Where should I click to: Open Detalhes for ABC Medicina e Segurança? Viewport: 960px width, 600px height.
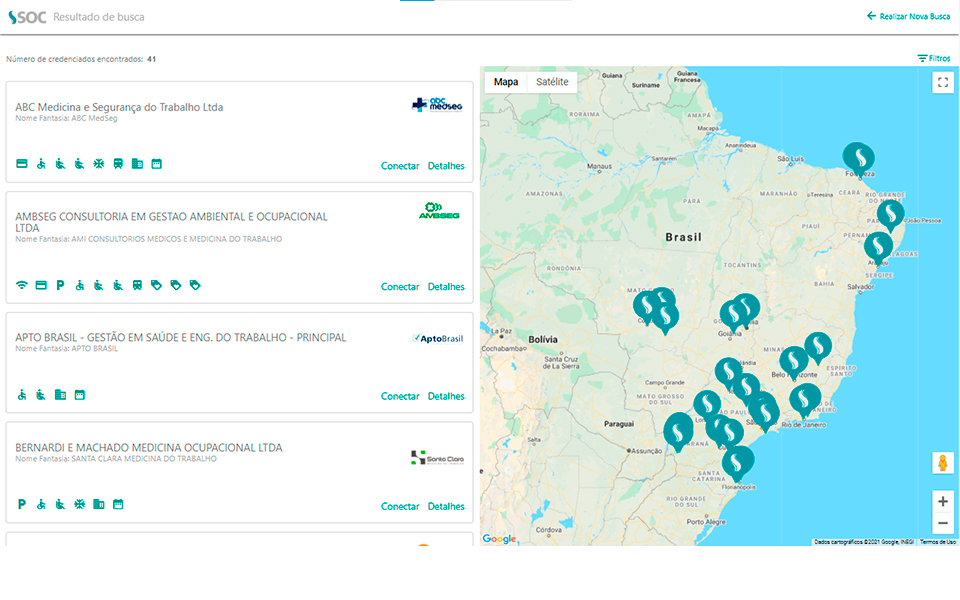coord(446,166)
